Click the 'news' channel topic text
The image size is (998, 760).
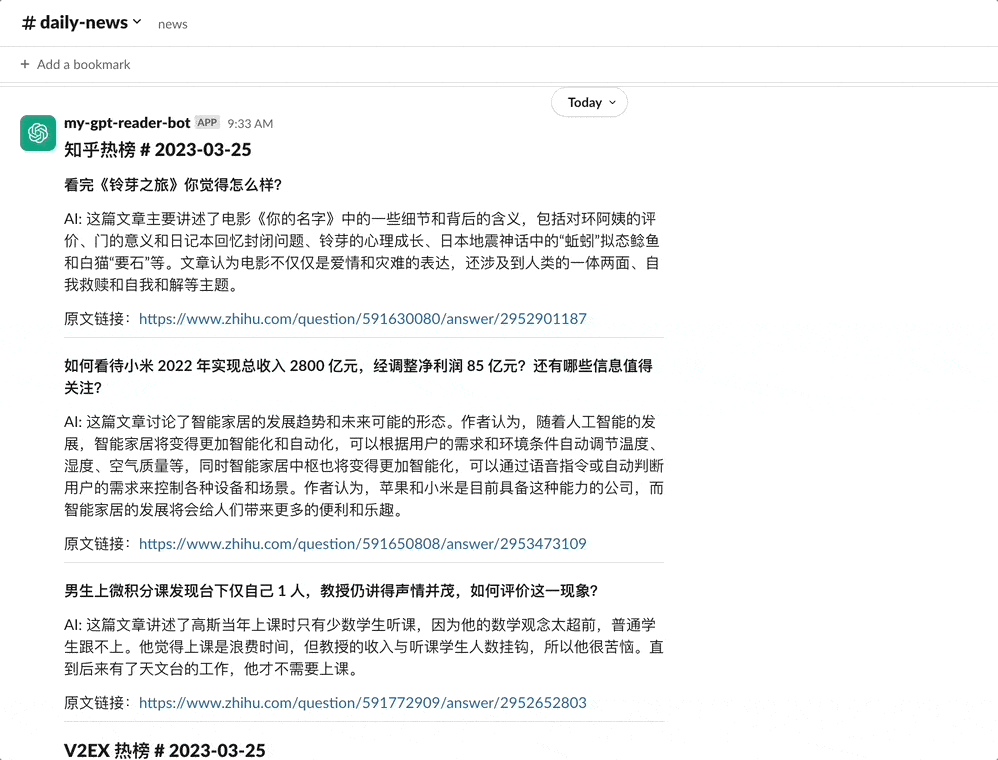tap(172, 24)
